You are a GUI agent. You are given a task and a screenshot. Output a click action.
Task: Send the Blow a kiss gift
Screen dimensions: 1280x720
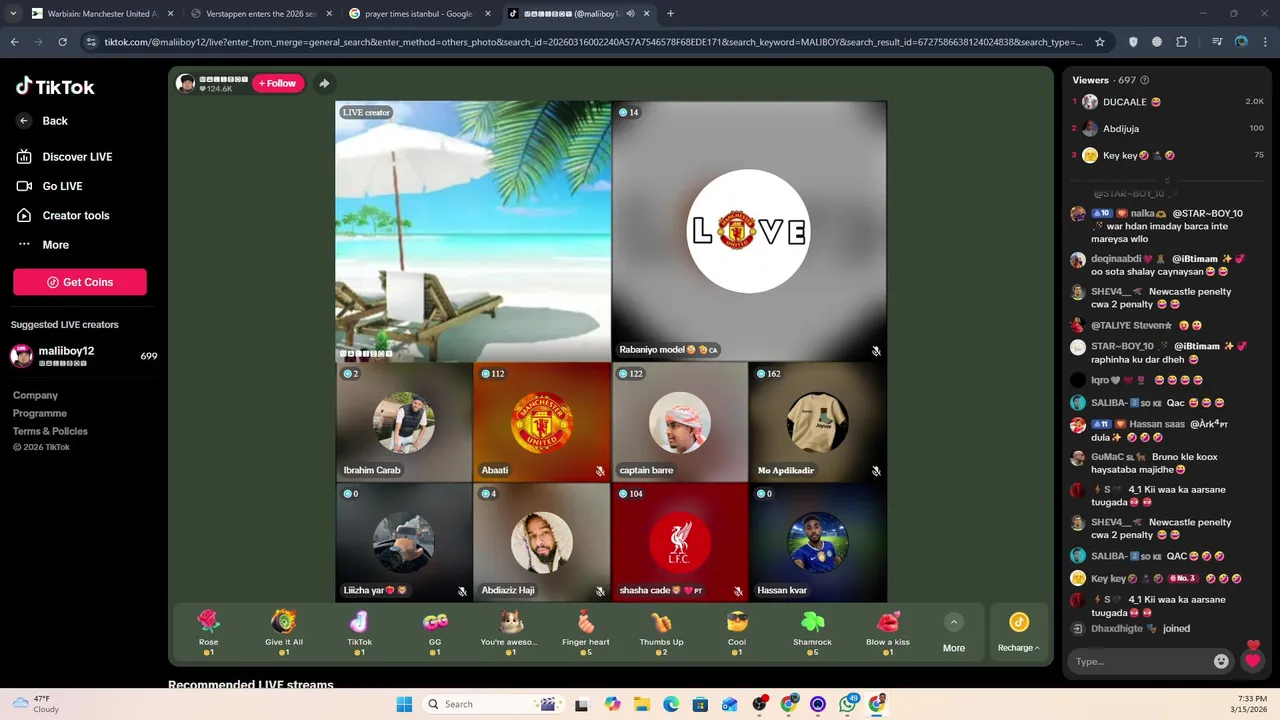pos(888,633)
